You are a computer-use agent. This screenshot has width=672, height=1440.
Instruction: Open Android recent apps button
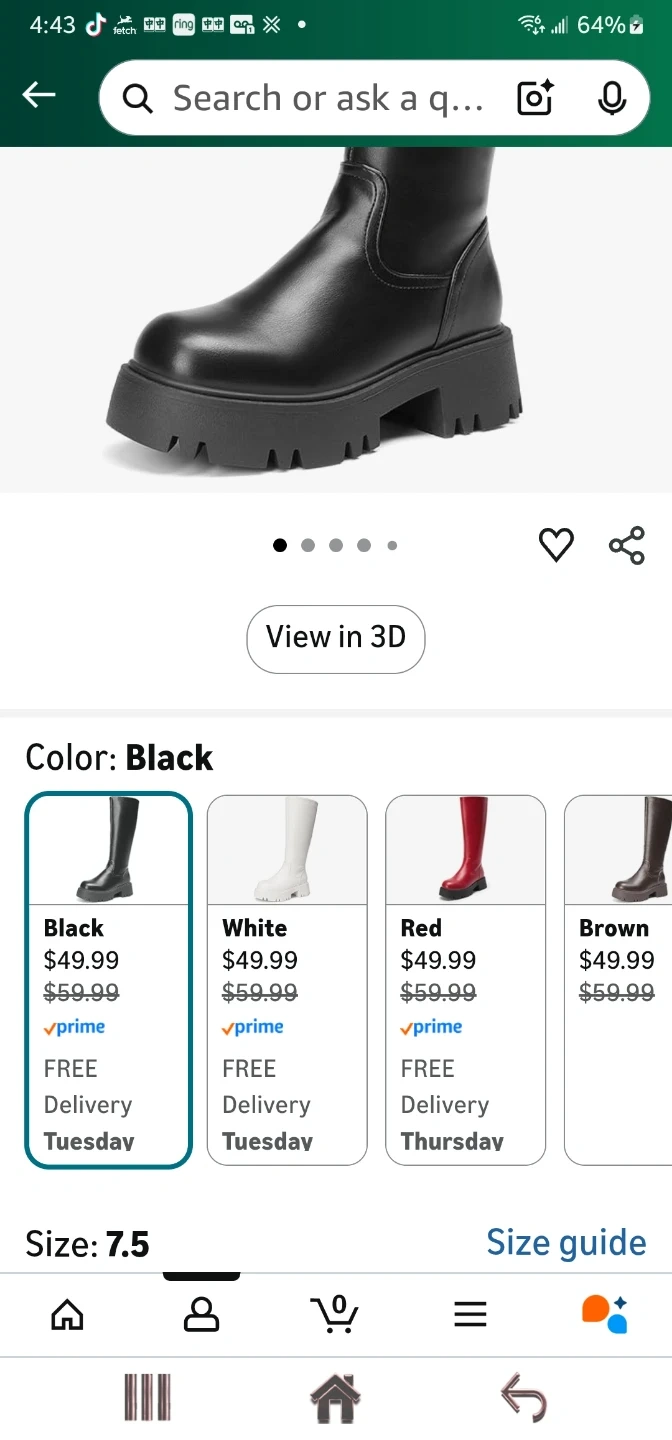[x=147, y=1398]
